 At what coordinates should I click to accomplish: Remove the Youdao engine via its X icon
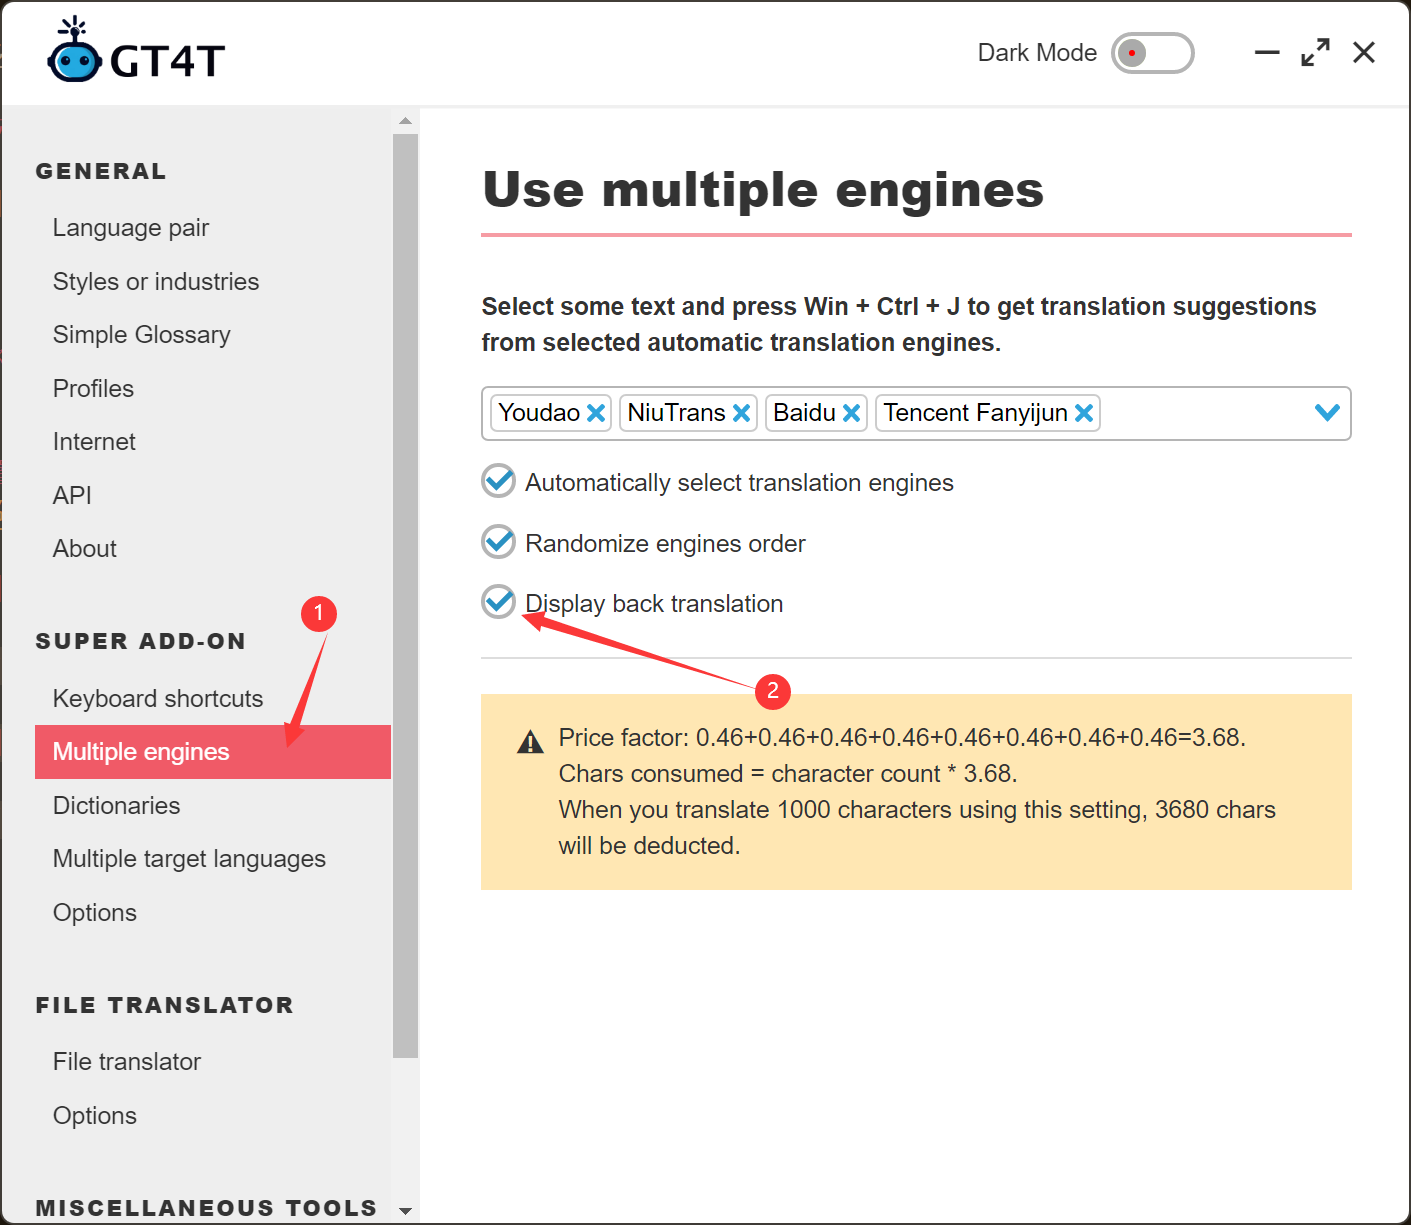[596, 412]
